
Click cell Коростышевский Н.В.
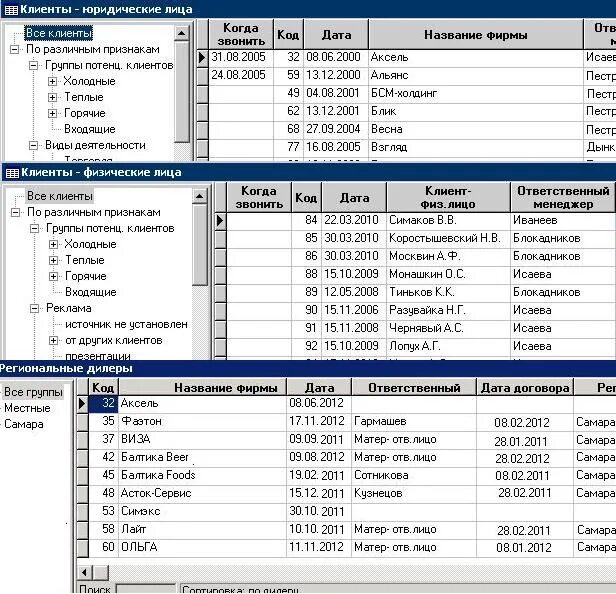tap(448, 238)
